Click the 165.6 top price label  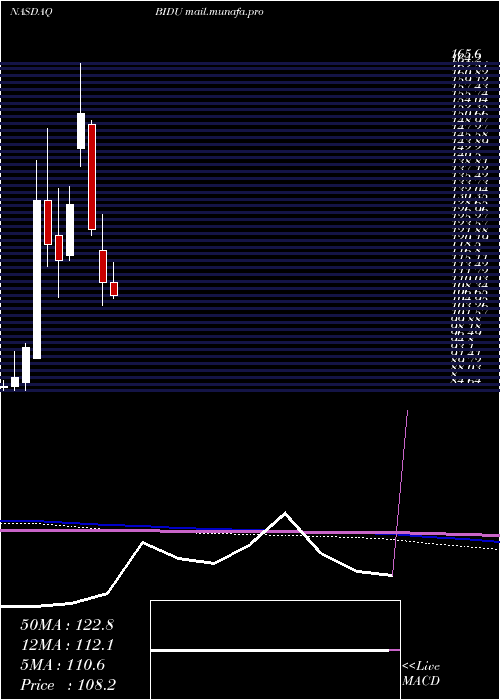coord(468,55)
